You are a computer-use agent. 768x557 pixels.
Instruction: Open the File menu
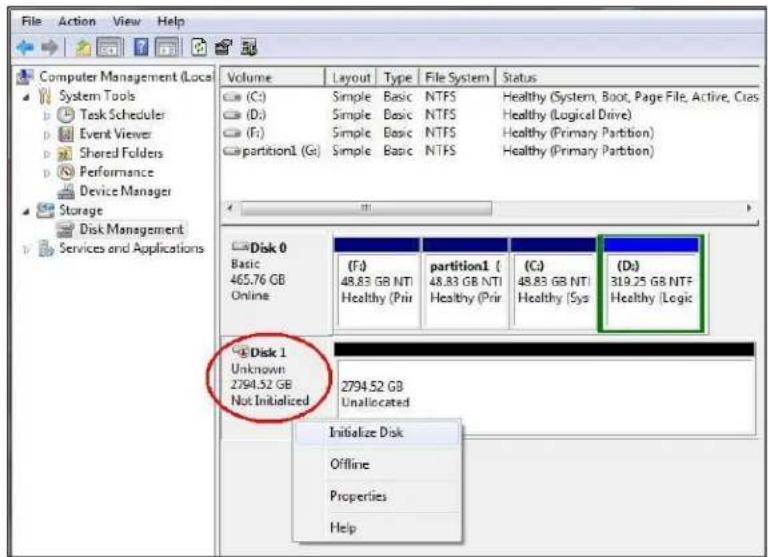pyautogui.click(x=31, y=22)
